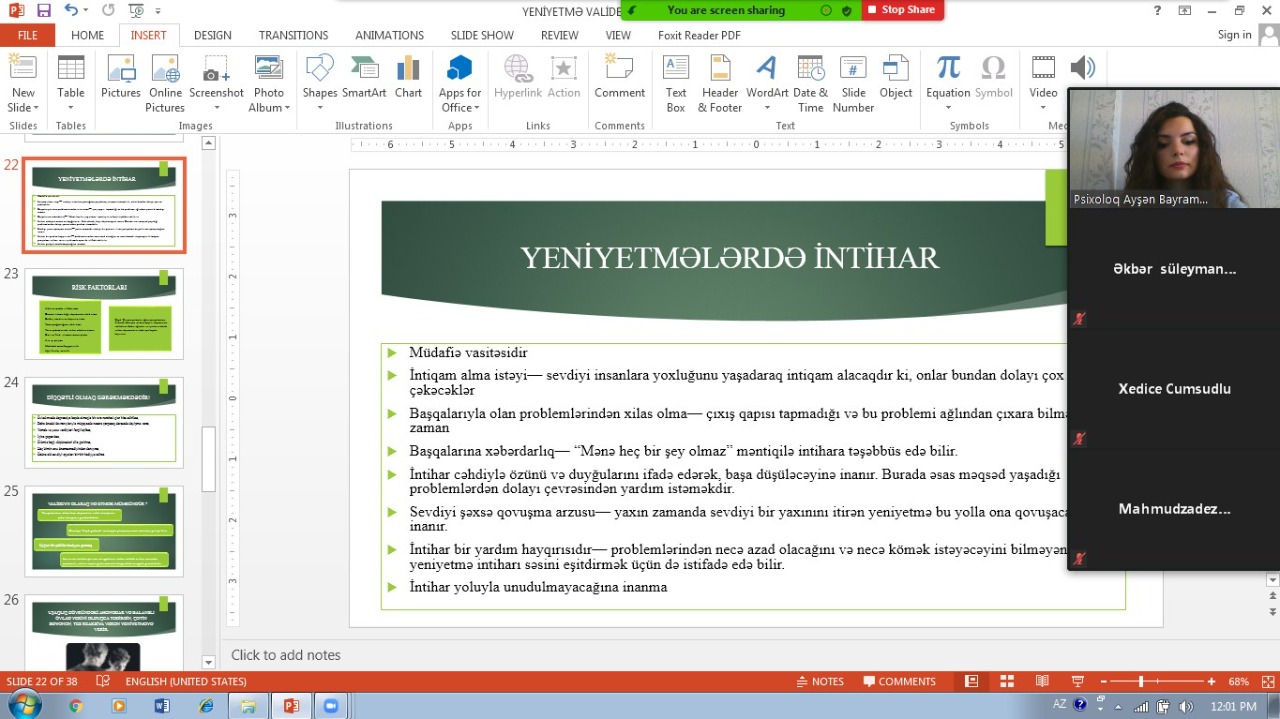Screen dimensions: 1280x719
Task: Switch to Slide Sorter view
Action: point(1006,682)
